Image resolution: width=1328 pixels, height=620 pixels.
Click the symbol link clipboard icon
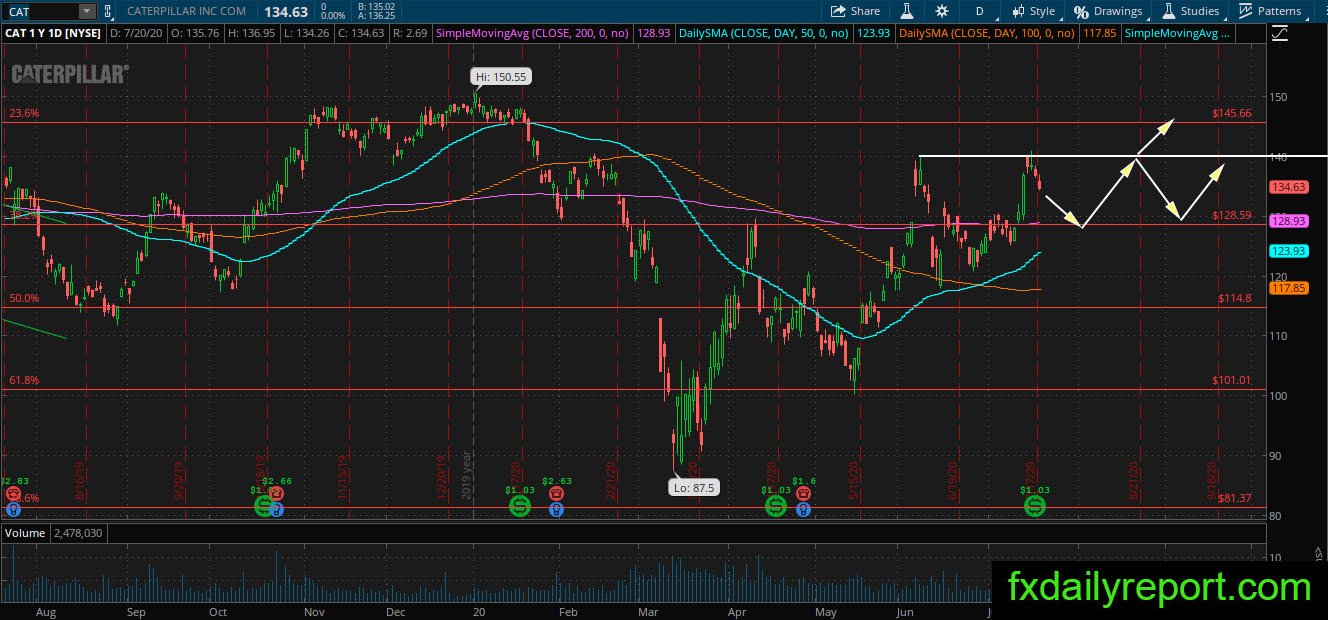(107, 11)
